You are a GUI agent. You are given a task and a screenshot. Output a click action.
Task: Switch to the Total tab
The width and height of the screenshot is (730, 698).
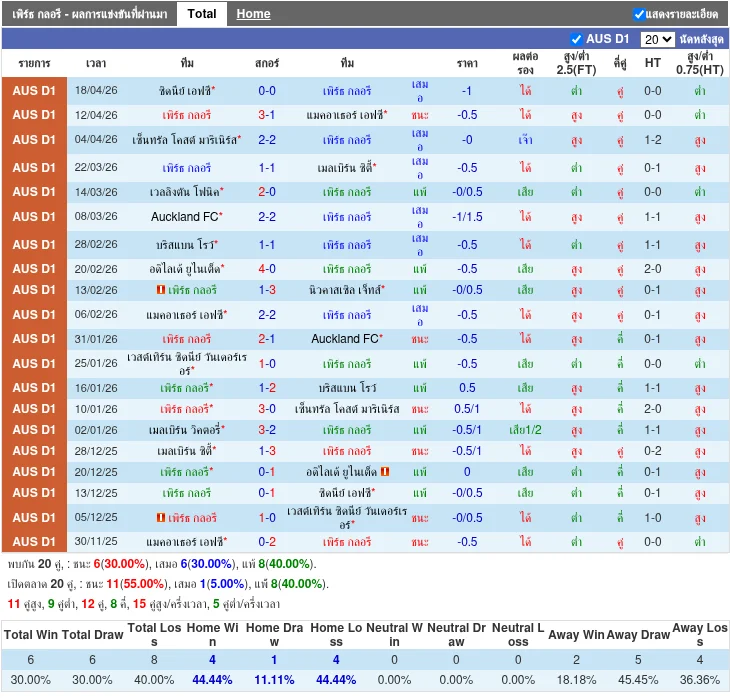click(x=202, y=14)
